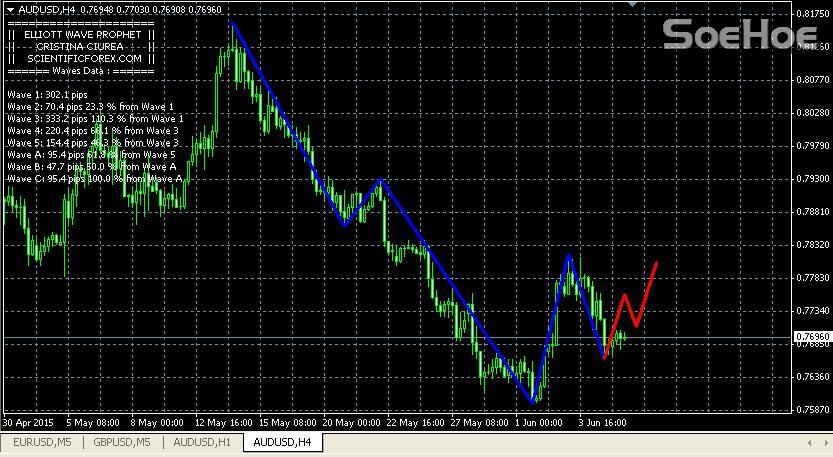Click the left arrow of the chart tab scroller

click(x=809, y=443)
